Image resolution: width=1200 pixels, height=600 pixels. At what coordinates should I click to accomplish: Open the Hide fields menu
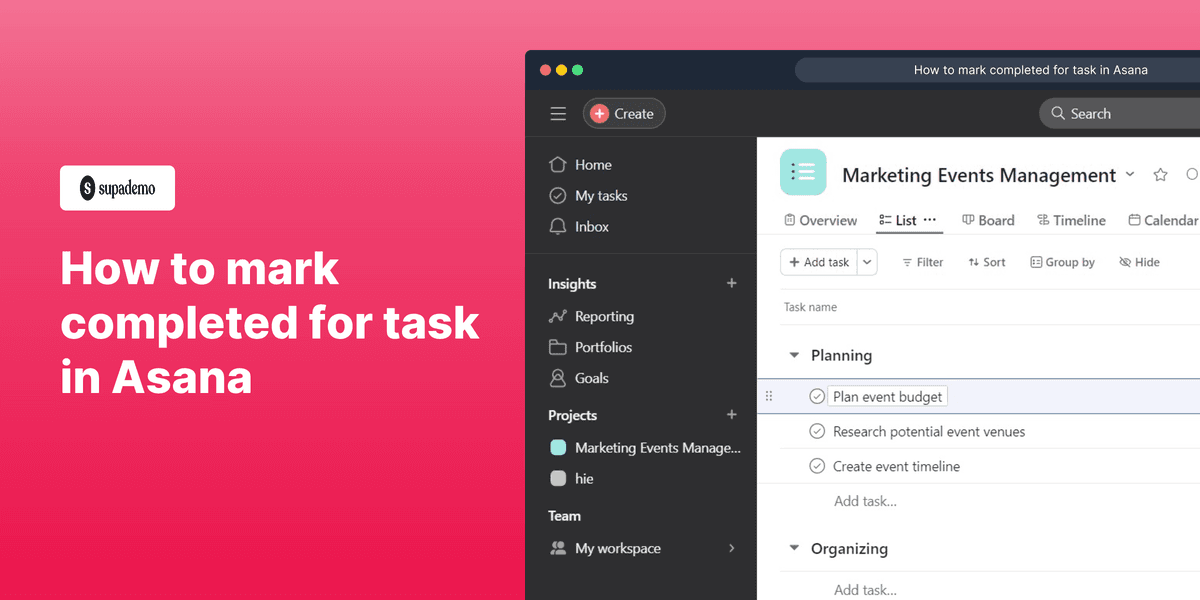point(1139,262)
